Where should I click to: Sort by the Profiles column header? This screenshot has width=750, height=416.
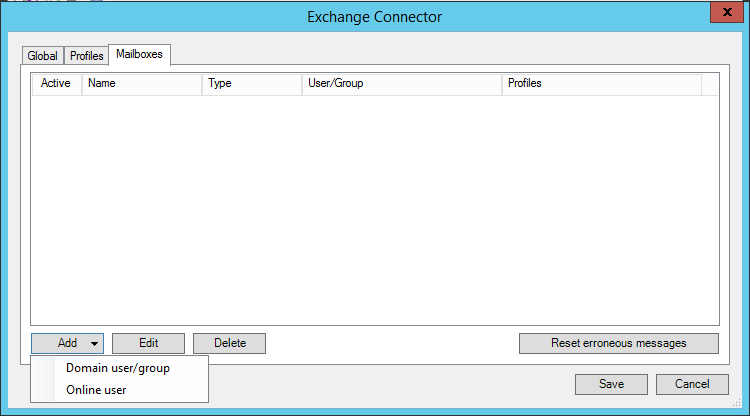click(602, 84)
